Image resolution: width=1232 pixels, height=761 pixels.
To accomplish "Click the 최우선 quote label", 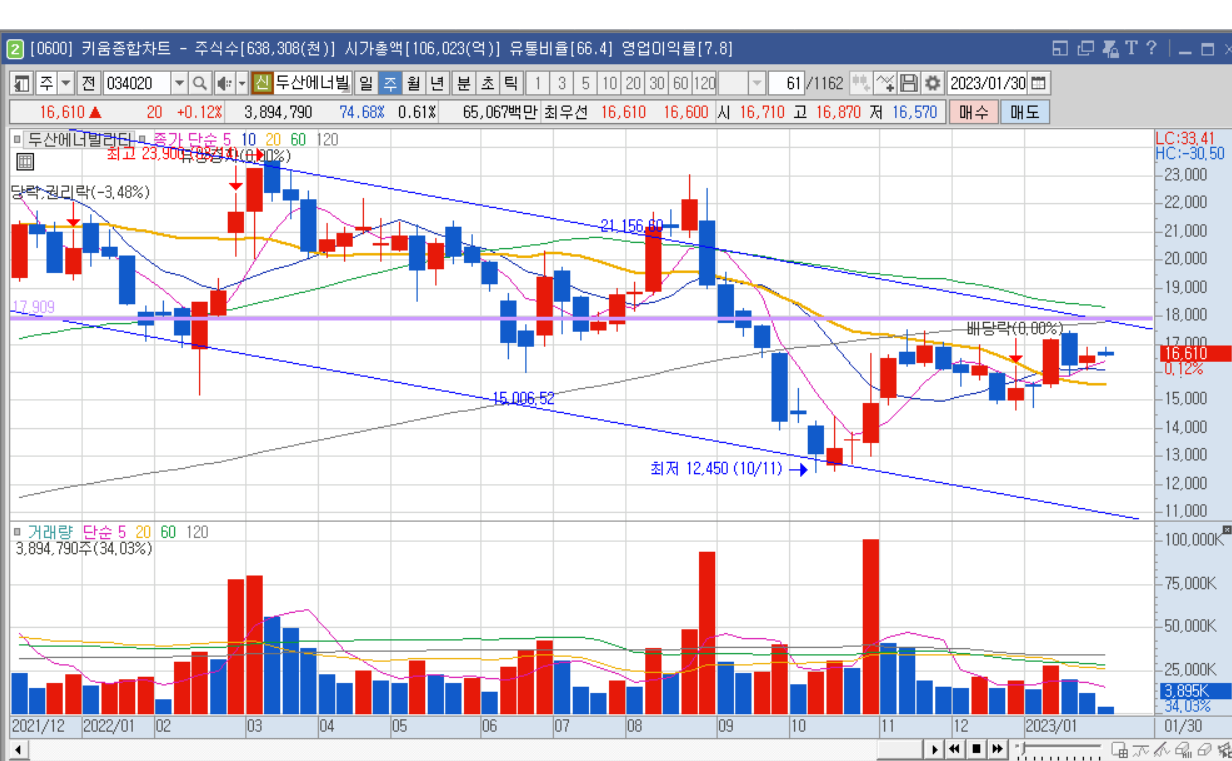I will tap(566, 112).
